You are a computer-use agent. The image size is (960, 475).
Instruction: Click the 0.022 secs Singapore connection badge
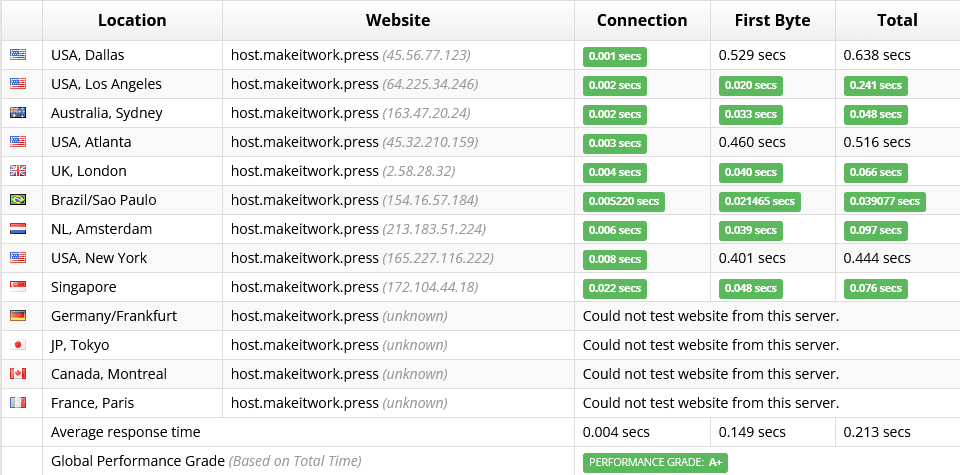pyautogui.click(x=615, y=288)
